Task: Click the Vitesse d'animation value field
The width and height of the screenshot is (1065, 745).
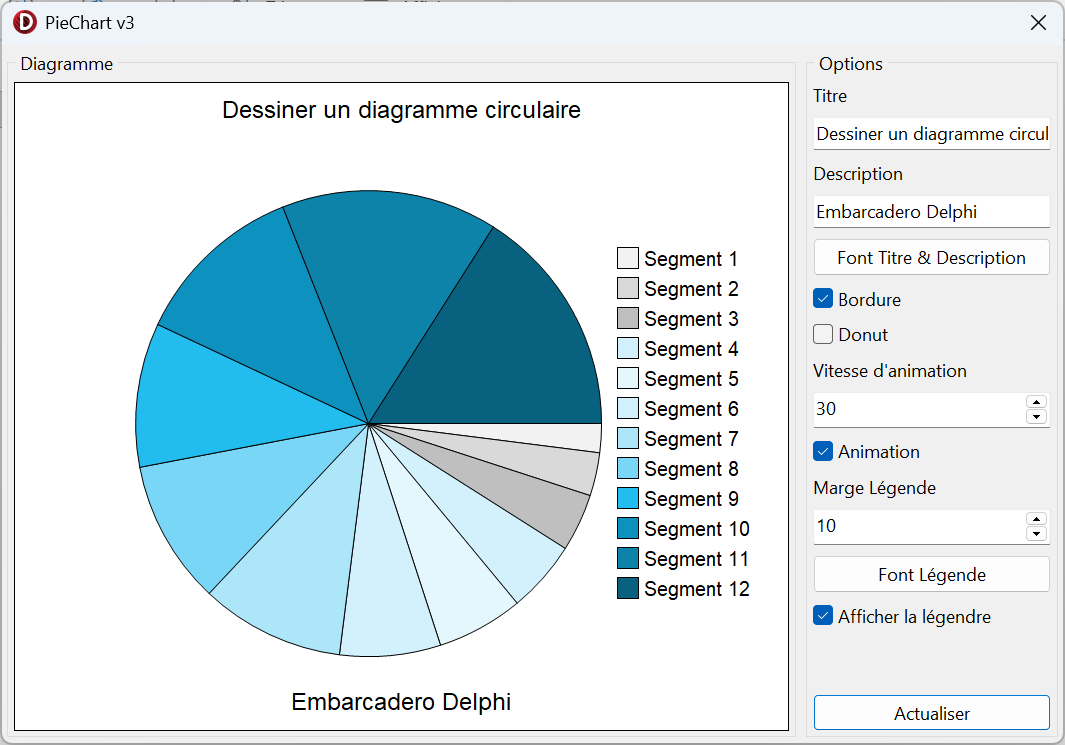Action: (x=919, y=409)
